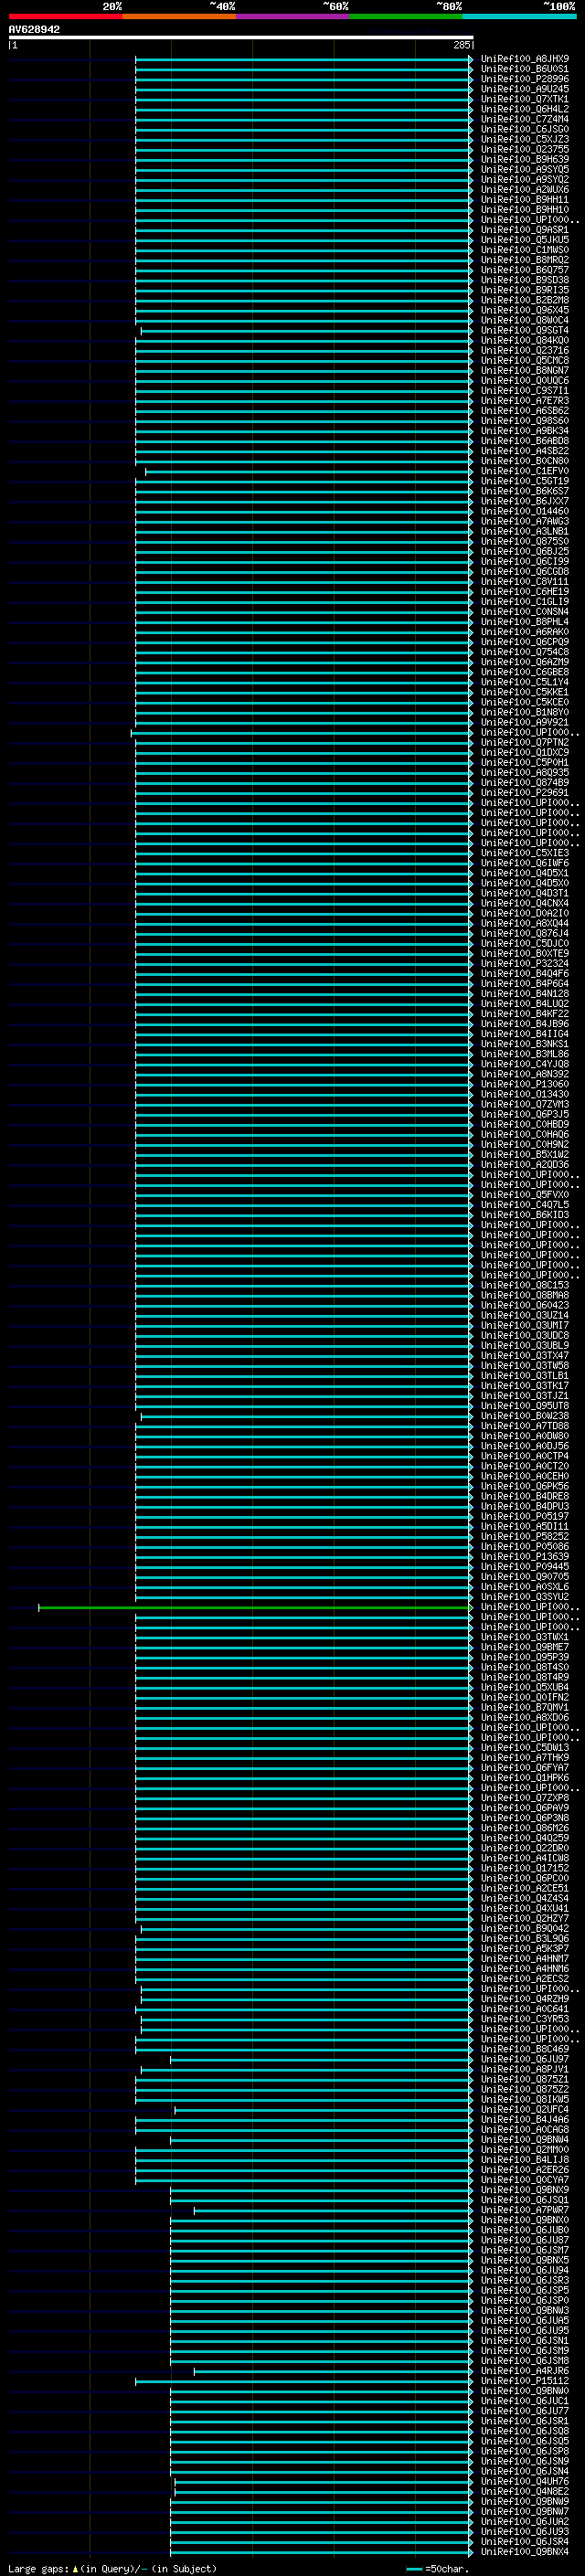
Task: Select hit label UniRef100_Q95P39
Action: [x=525, y=1657]
